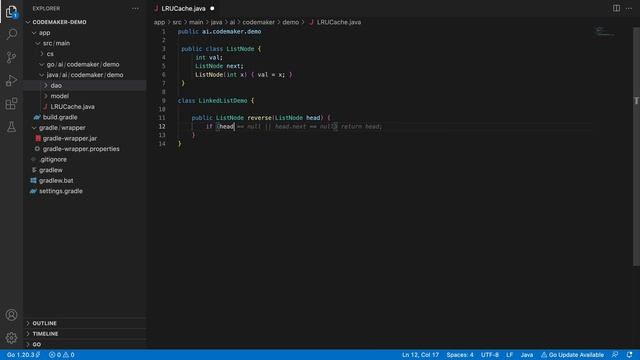Image resolution: width=640 pixels, height=360 pixels.
Task: Click Ln 12, Col 17 cursor position
Action: click(420, 355)
